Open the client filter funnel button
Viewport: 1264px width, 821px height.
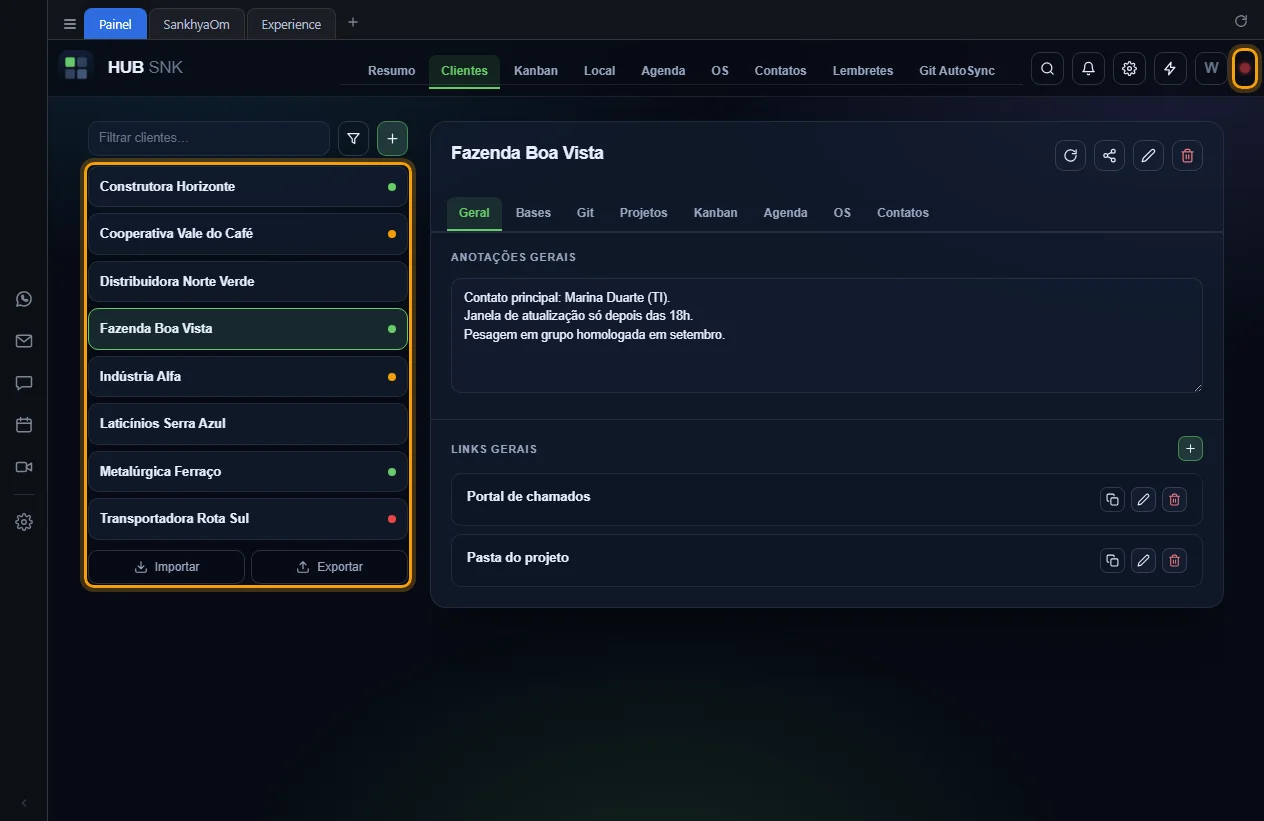353,138
